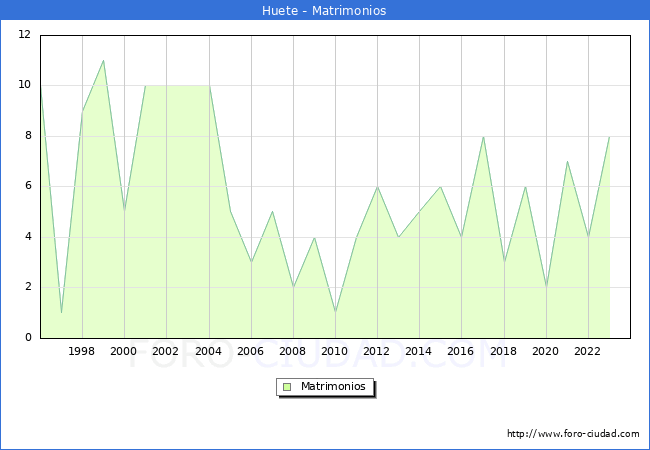
Task: Click the y-axis value 4
Action: click(x=28, y=237)
